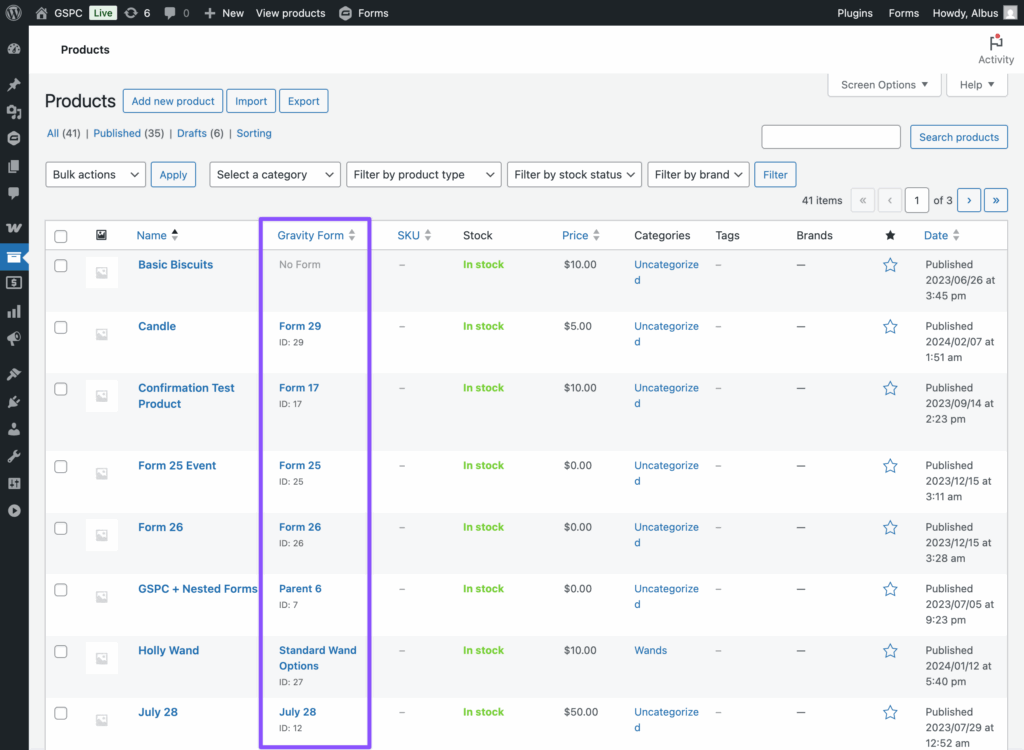
Task: Switch to the Published products view
Action: coord(117,133)
